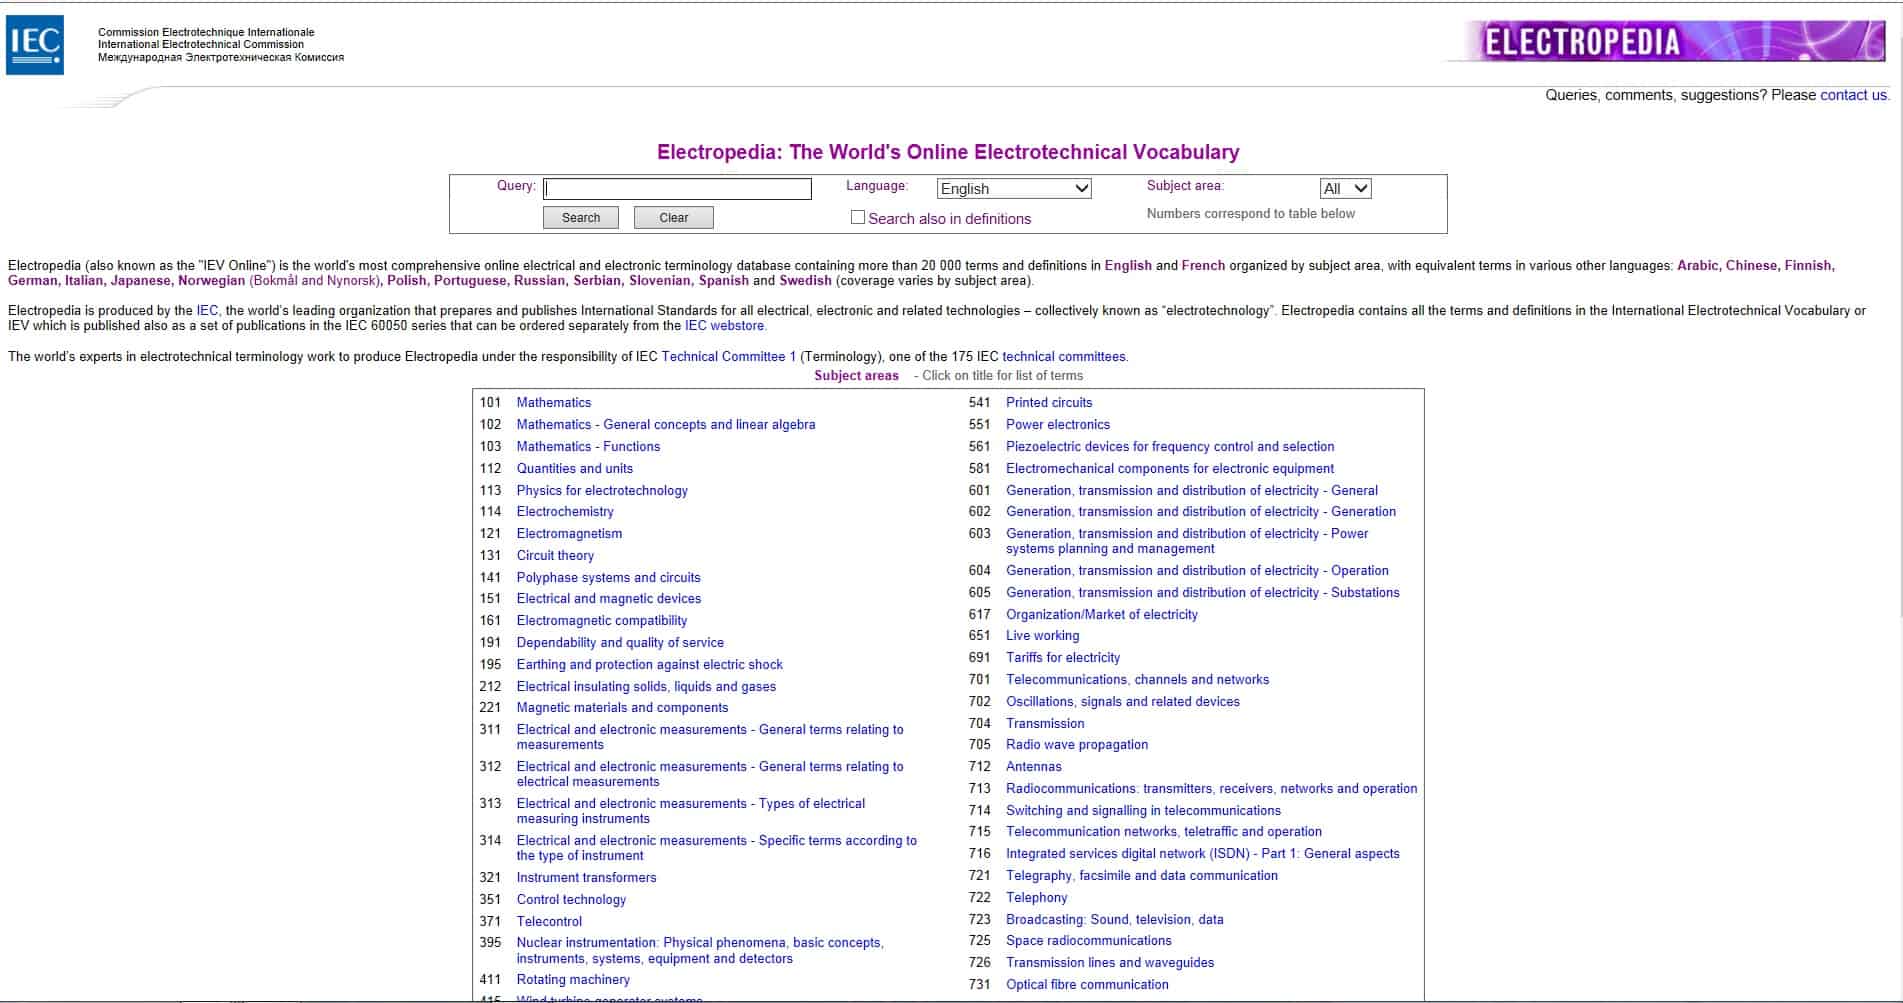Viewport: 1903px width, 1003px height.
Task: Open Generation, transmission and distribution - General
Action: point(1192,490)
